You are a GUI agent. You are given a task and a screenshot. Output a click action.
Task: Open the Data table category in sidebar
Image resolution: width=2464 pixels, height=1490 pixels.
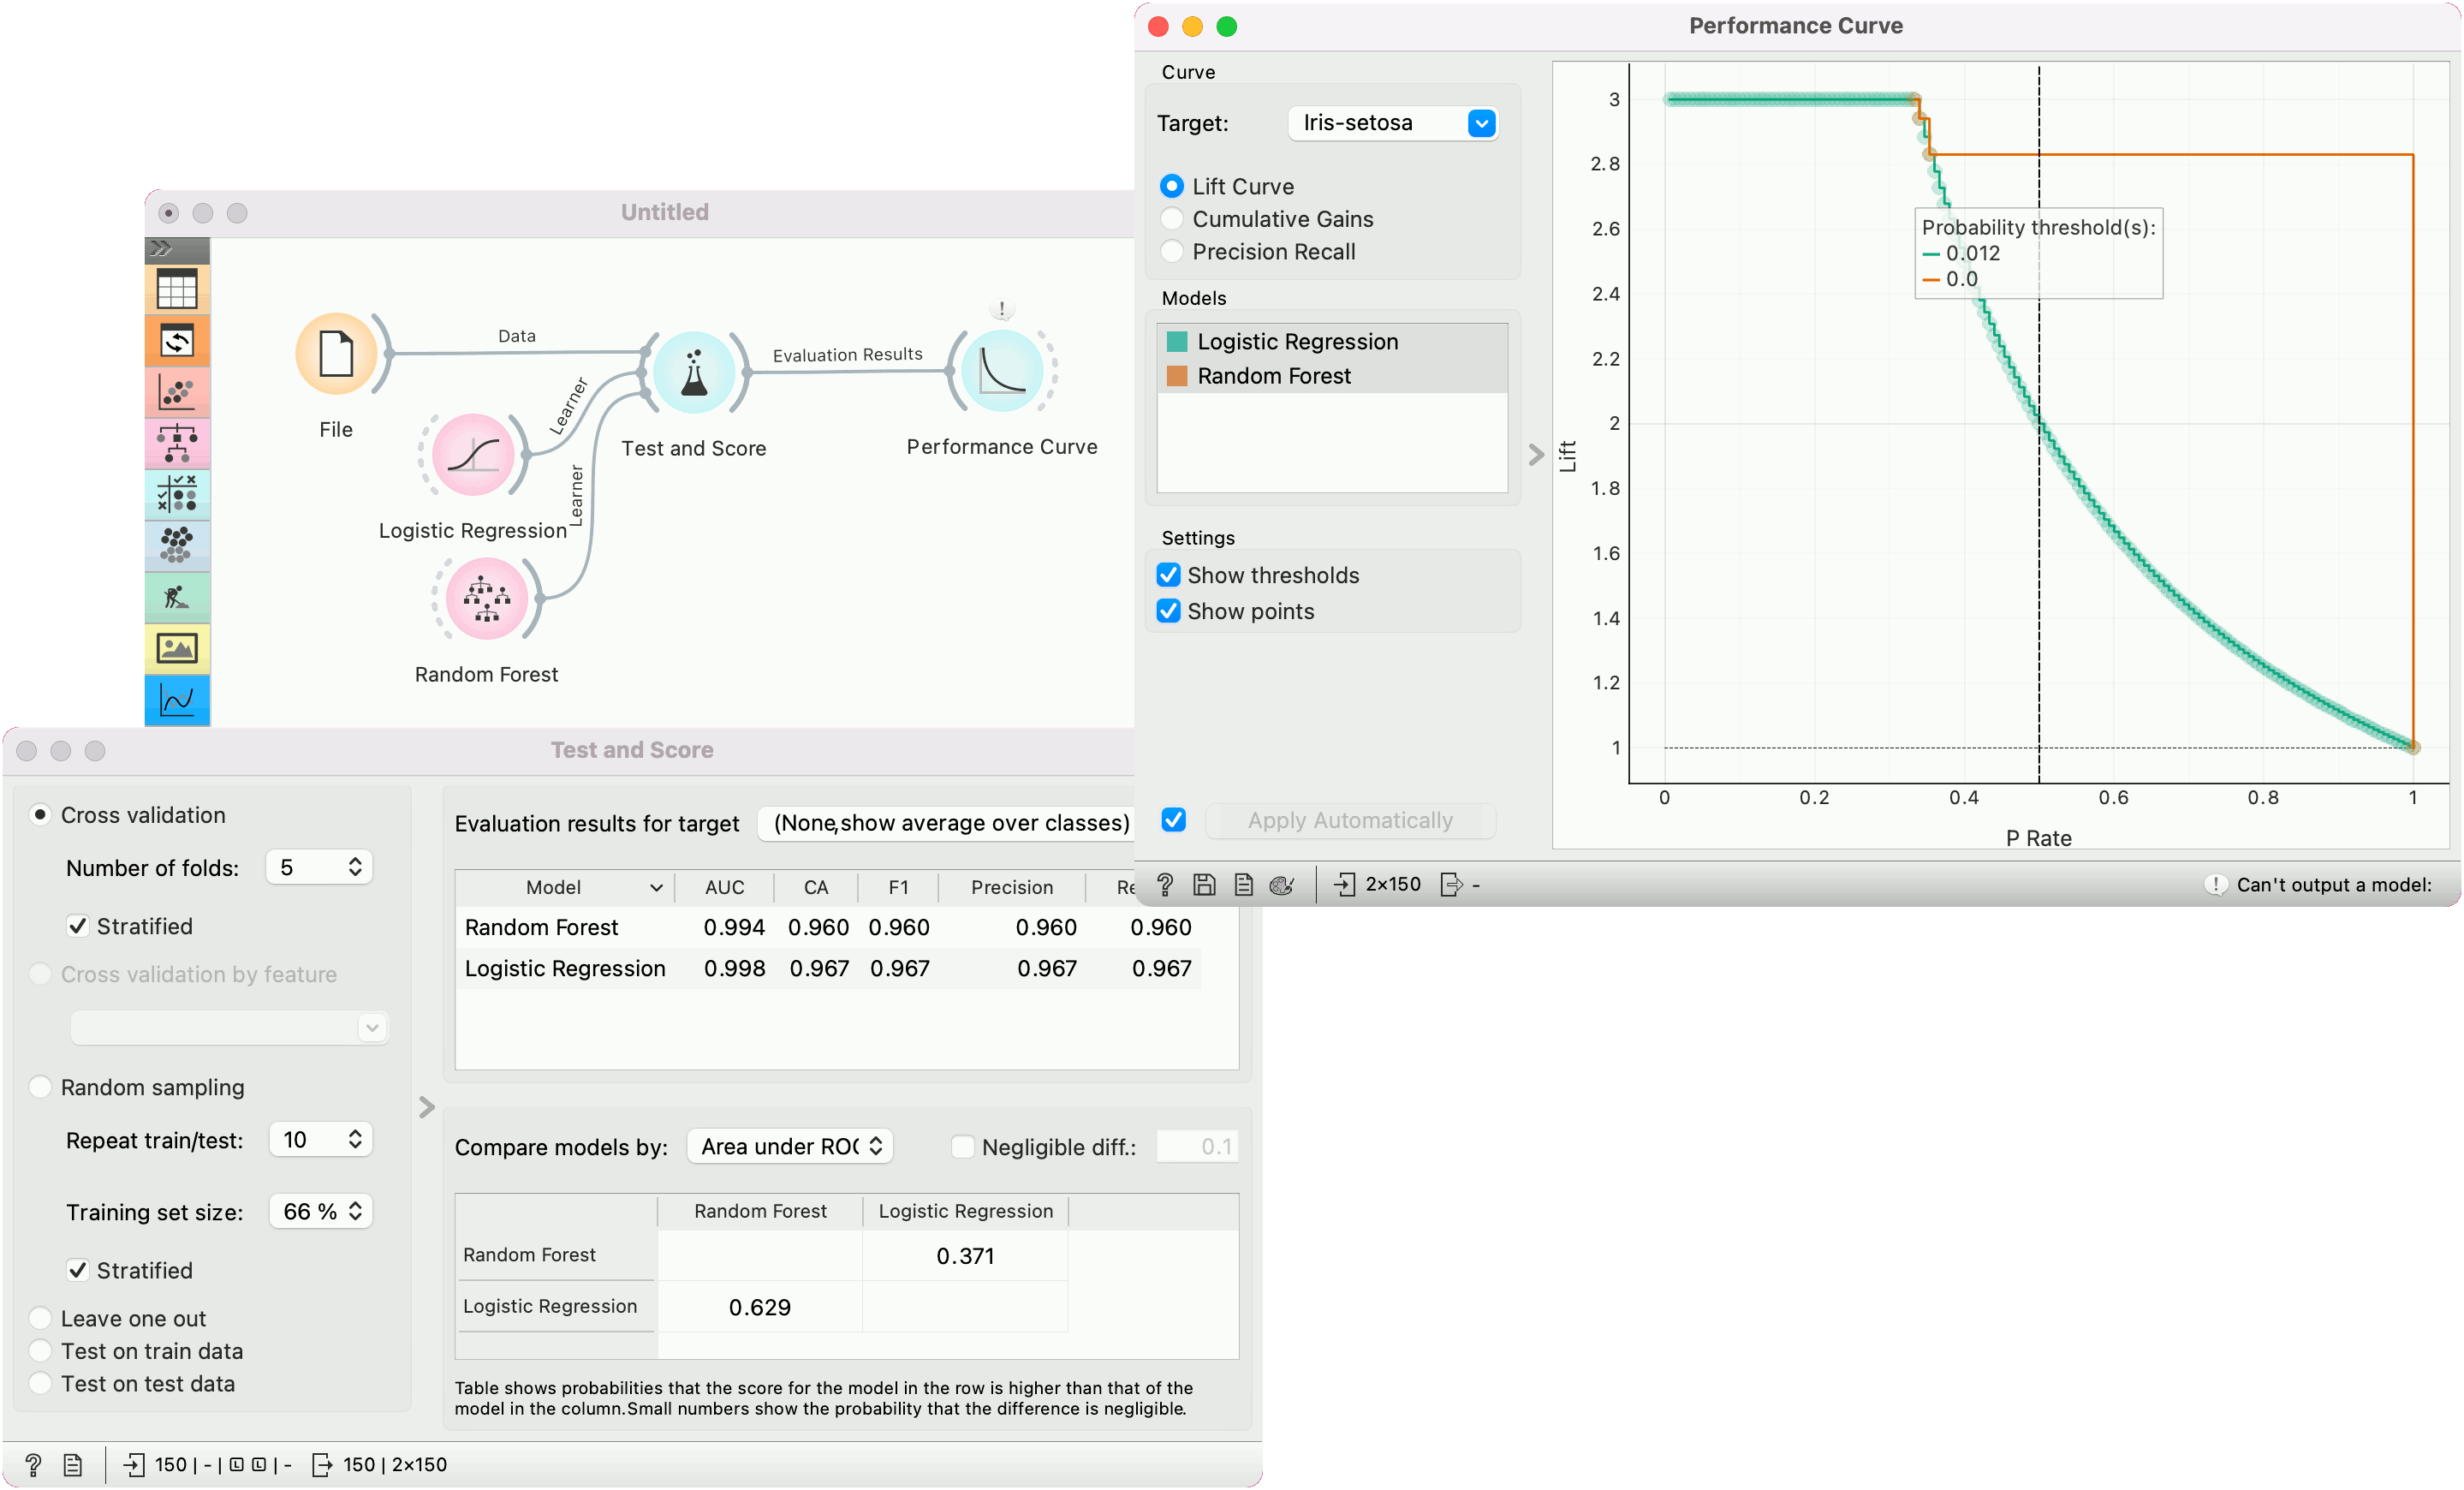(x=177, y=290)
